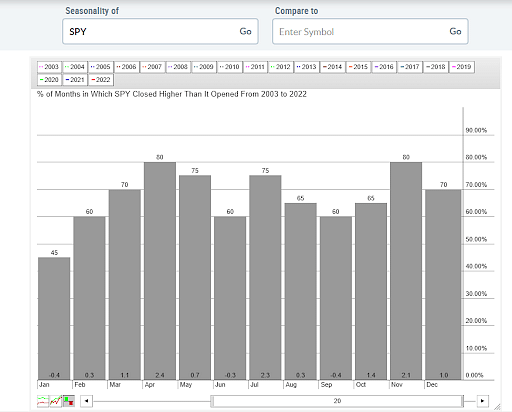Toggle the 2006 year legend
Viewport: 512px width, 412px height.
click(x=127, y=67)
